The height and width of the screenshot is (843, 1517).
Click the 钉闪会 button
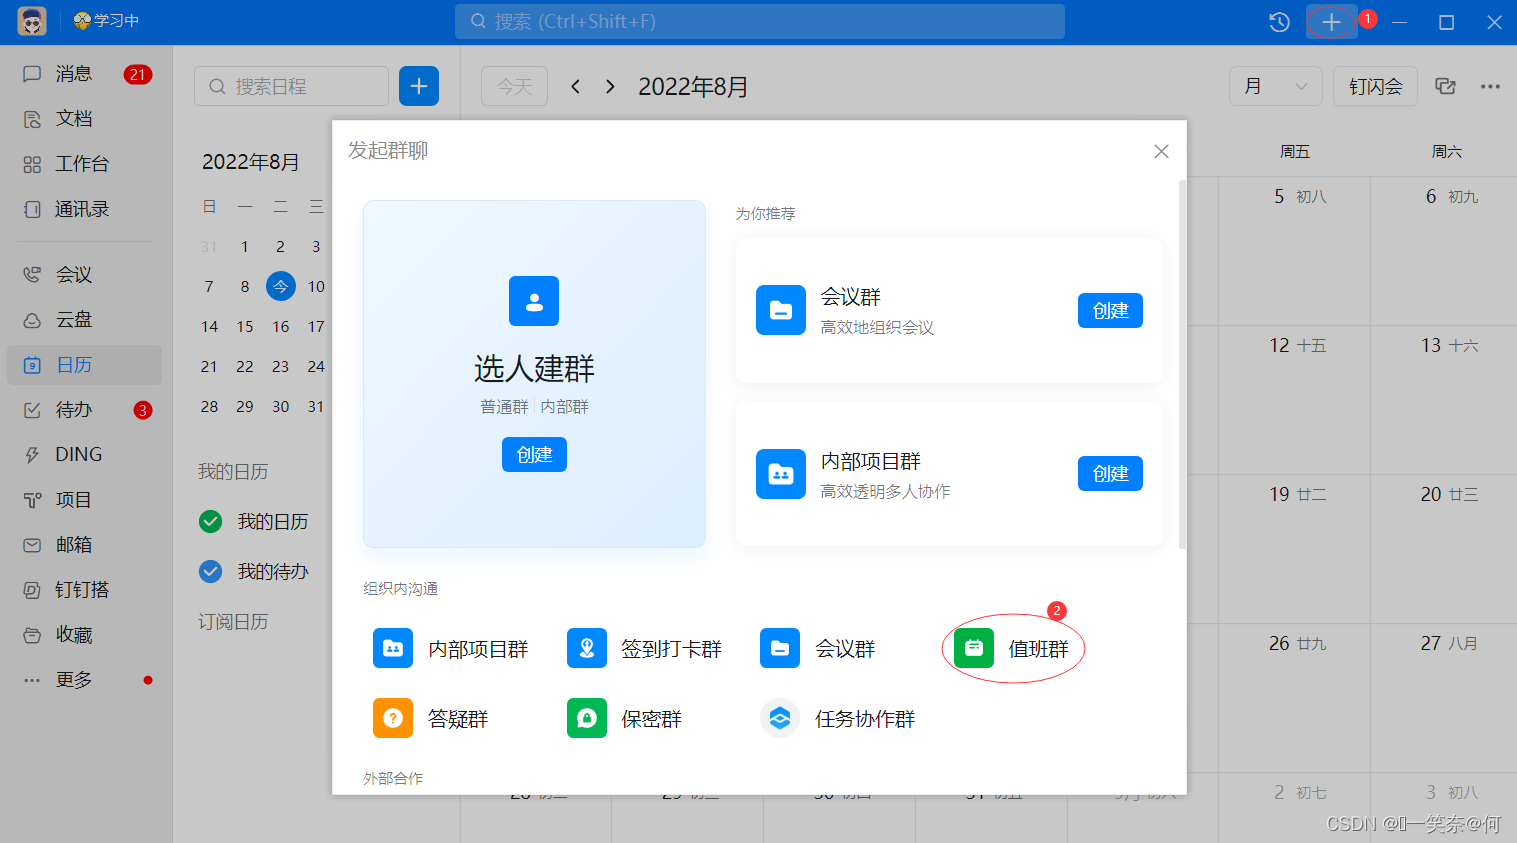pos(1375,87)
